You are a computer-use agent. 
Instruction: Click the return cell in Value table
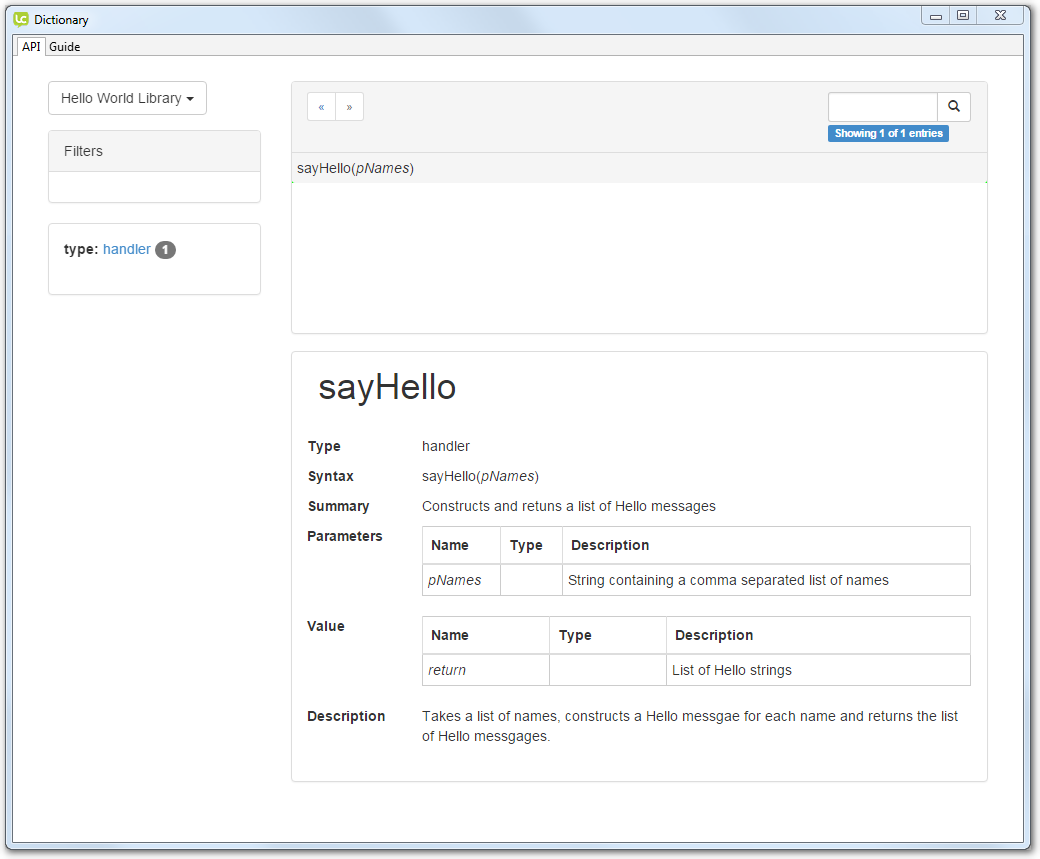[x=447, y=670]
